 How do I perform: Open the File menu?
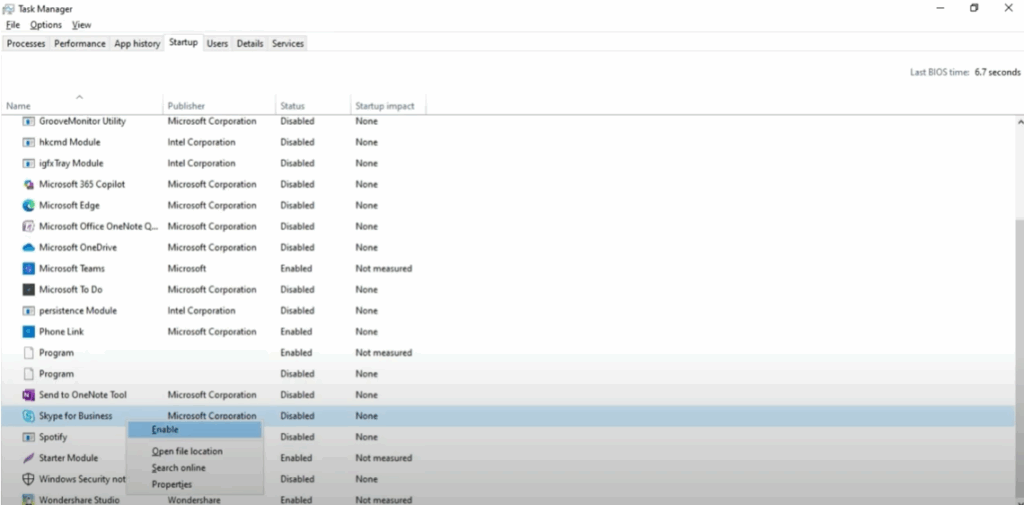click(13, 25)
